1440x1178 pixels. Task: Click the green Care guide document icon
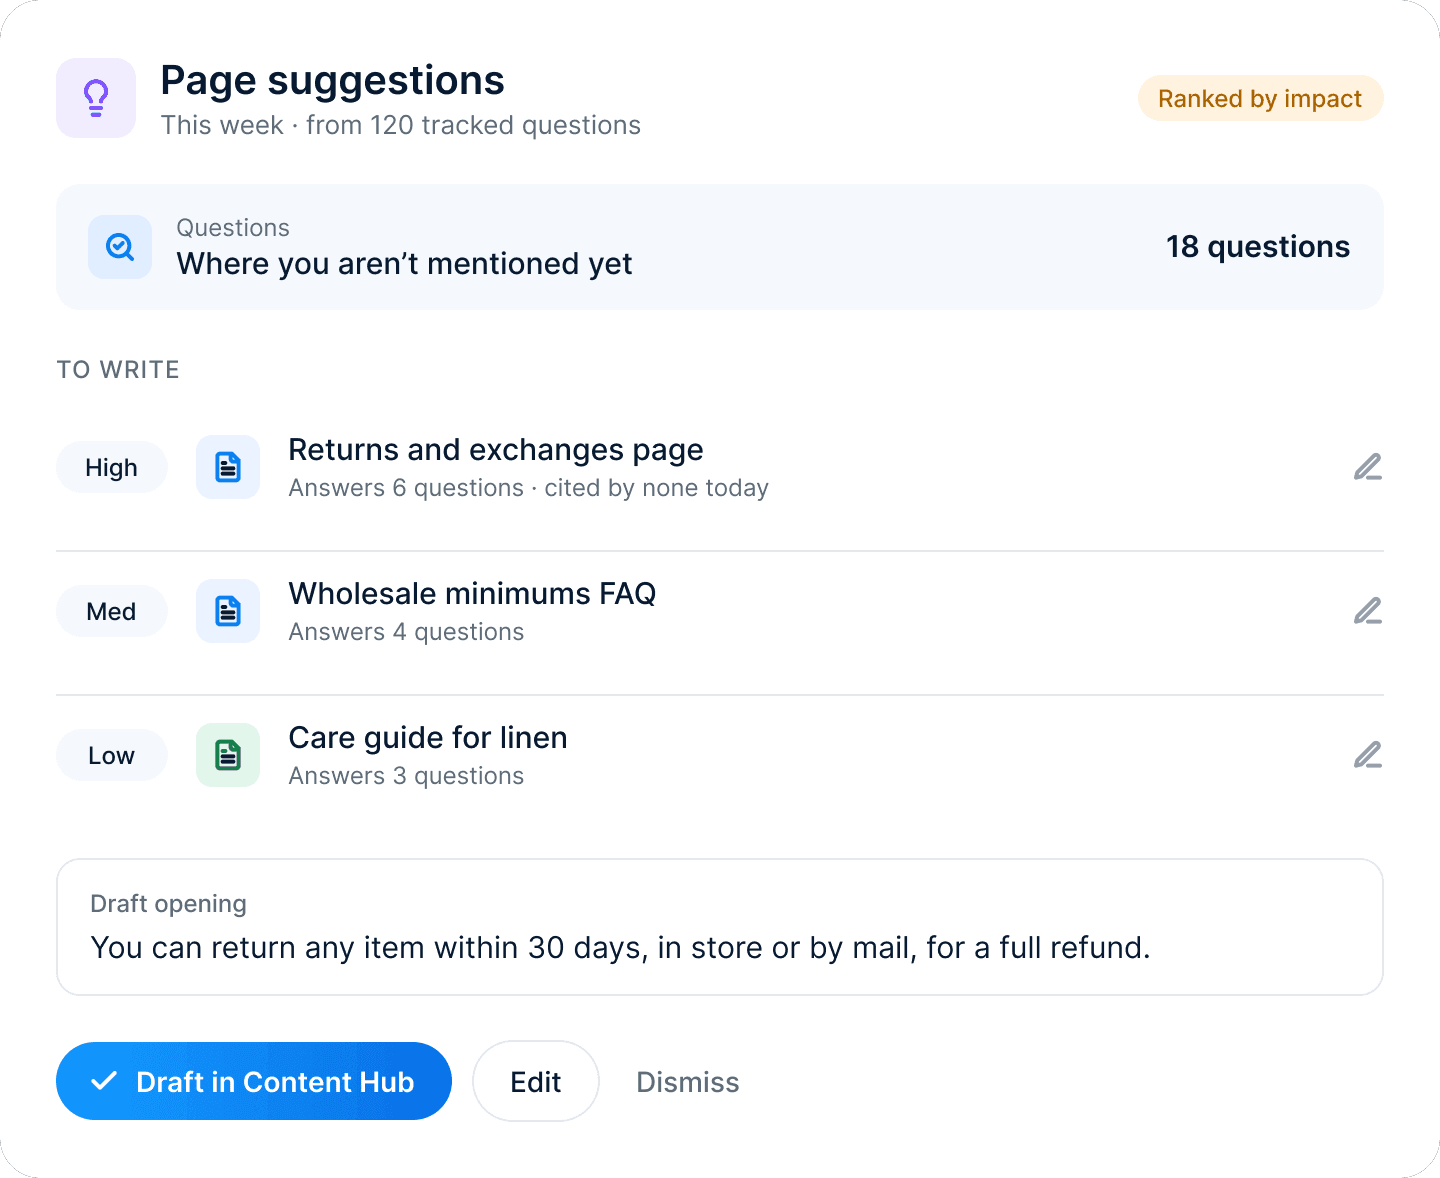click(228, 755)
